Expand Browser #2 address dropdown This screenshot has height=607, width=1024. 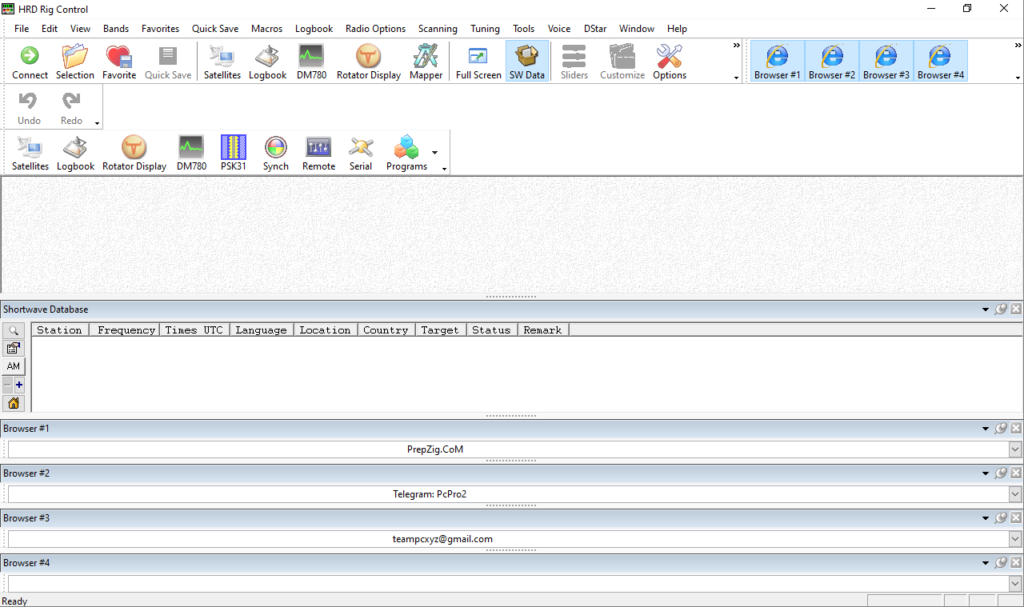tap(1015, 494)
